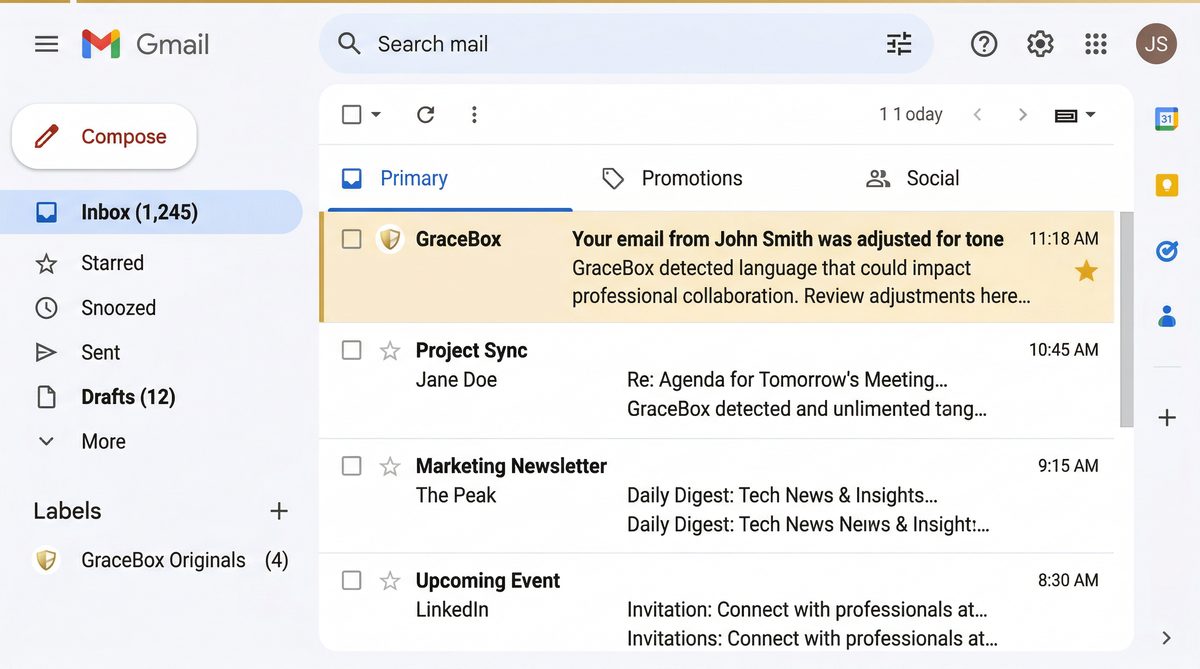This screenshot has width=1200, height=669.
Task: Open Google Calendar in the right sidebar
Action: tap(1166, 118)
